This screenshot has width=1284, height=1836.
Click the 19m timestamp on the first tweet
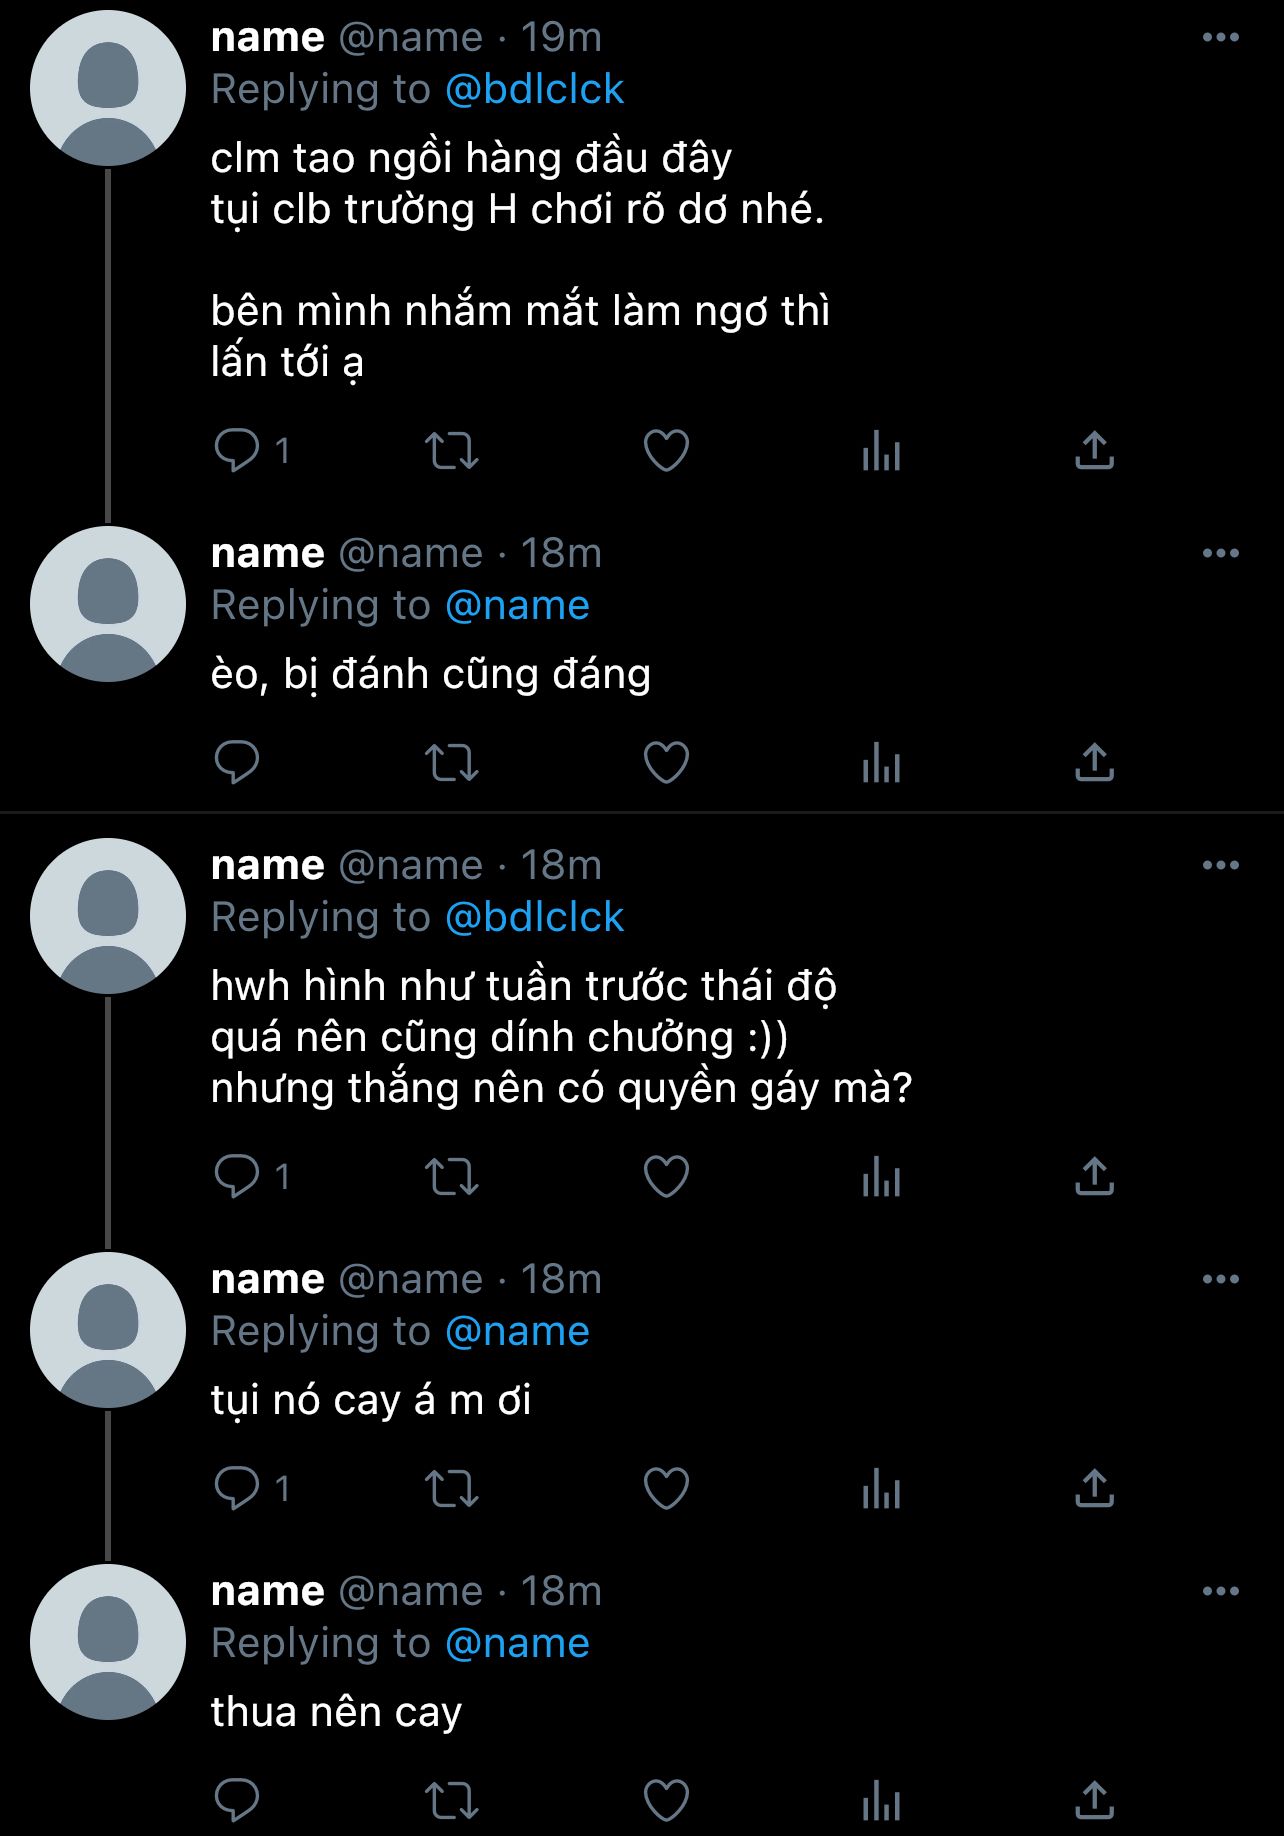(561, 38)
